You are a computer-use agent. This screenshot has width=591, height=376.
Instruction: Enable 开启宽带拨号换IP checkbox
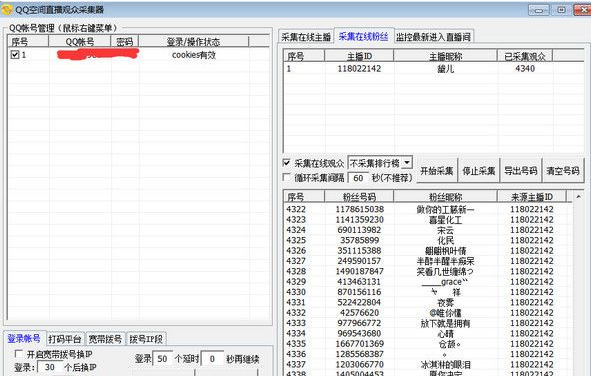[18, 353]
